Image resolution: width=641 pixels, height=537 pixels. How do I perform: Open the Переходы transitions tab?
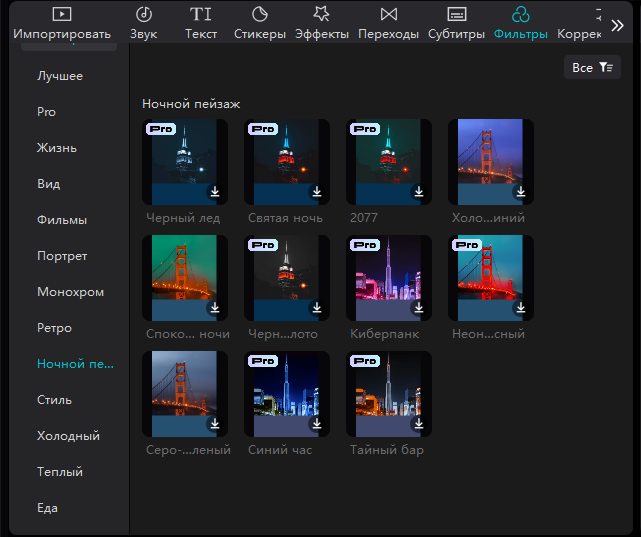point(389,23)
